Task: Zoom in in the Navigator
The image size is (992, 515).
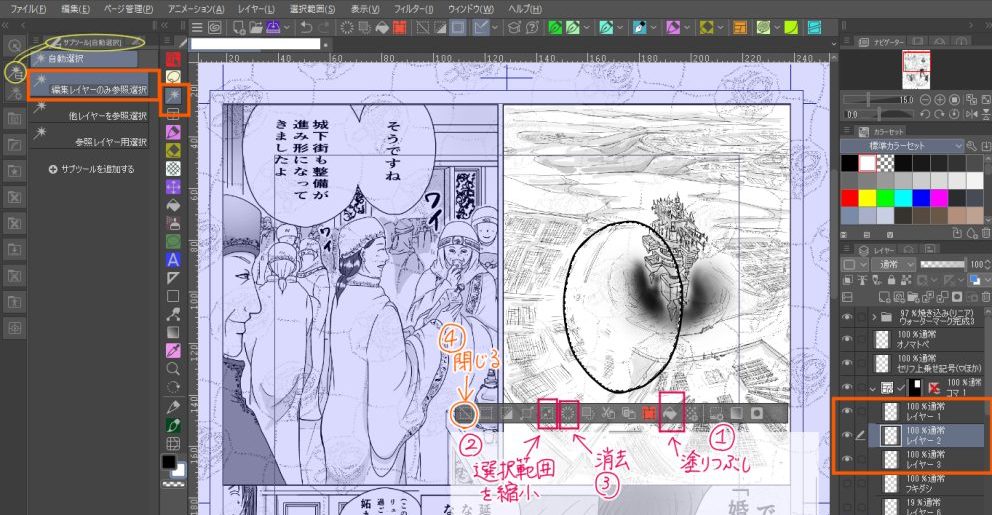Action: click(940, 100)
